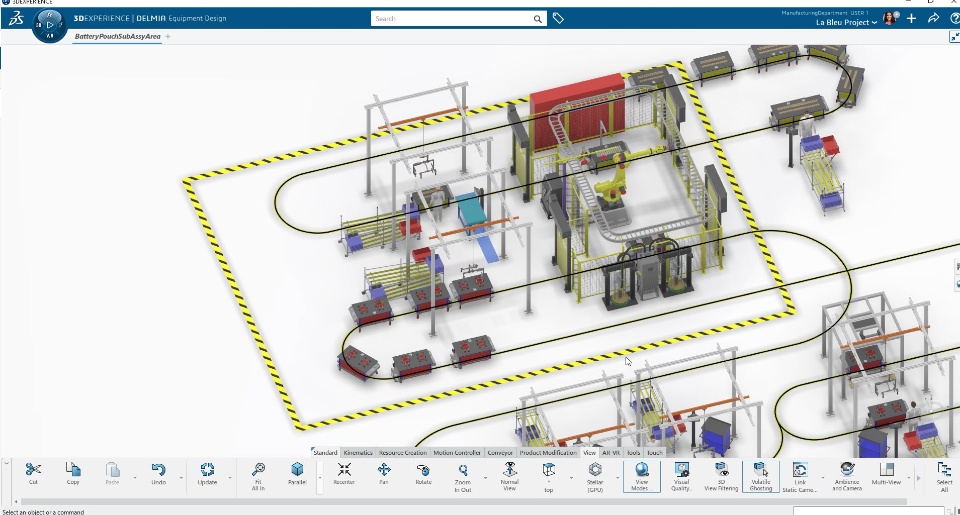
Task: Click the Copy button
Action: 73,473
